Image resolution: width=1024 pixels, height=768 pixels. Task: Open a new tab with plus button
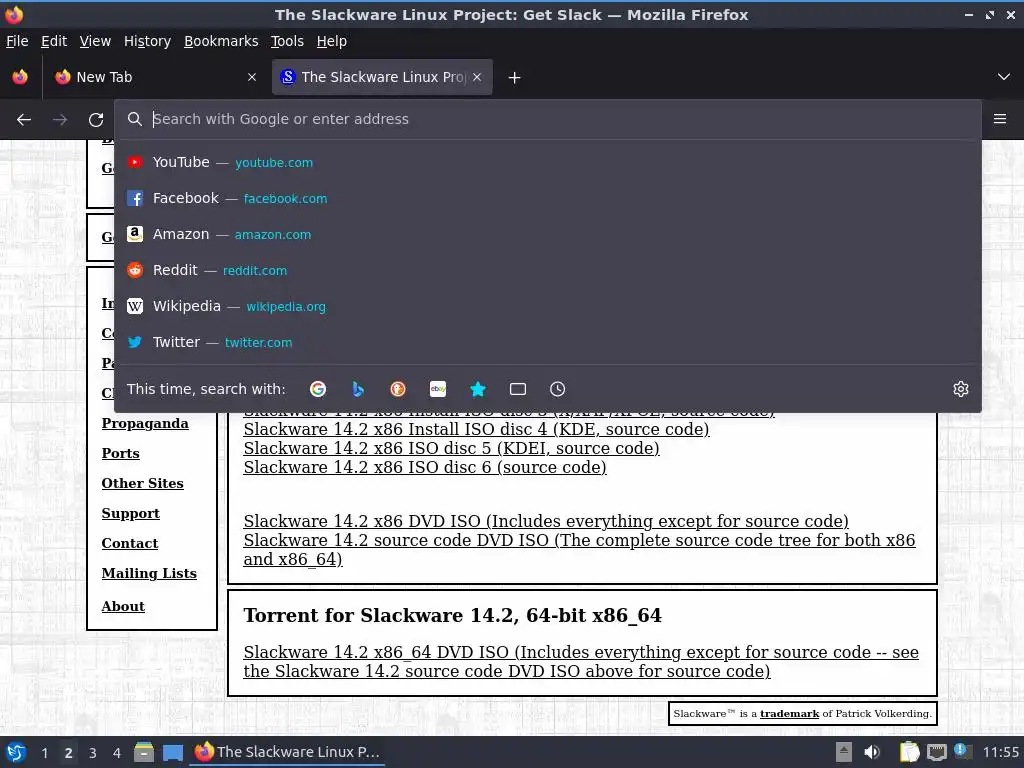pos(515,78)
